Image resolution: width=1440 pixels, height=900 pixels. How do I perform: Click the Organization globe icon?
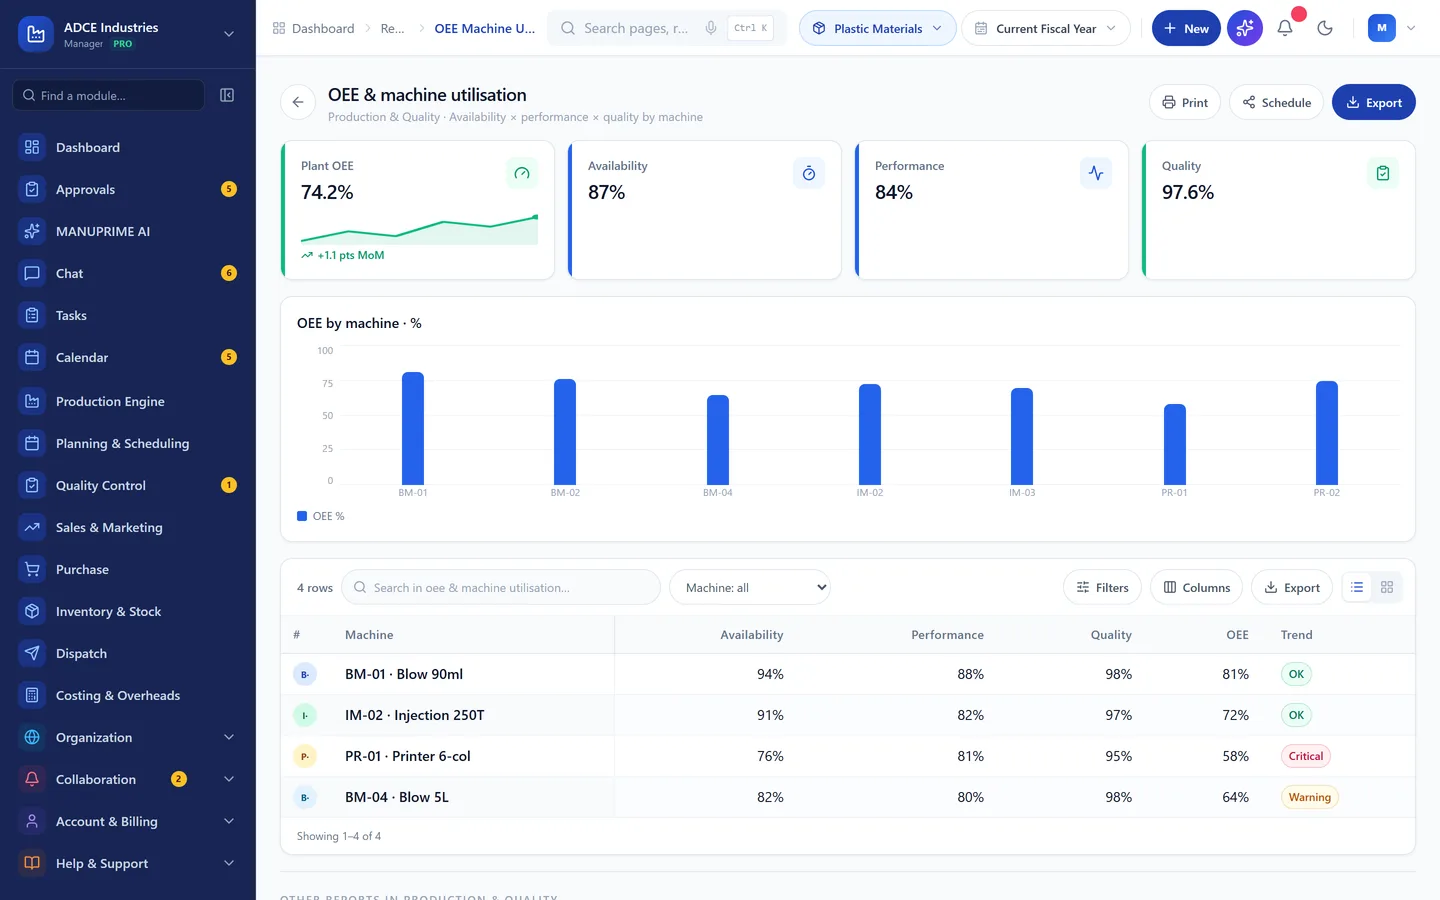click(x=32, y=737)
